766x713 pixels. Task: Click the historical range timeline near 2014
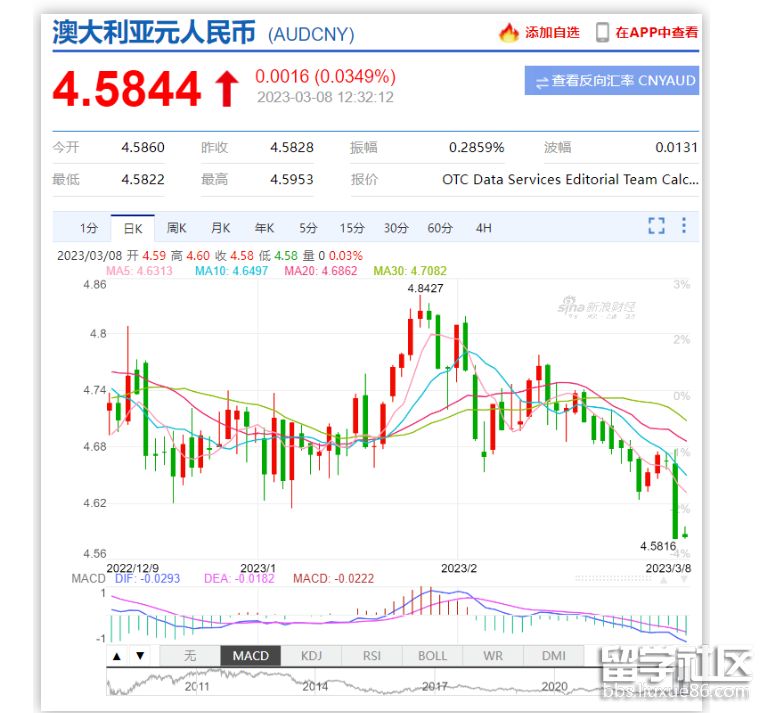(x=314, y=685)
